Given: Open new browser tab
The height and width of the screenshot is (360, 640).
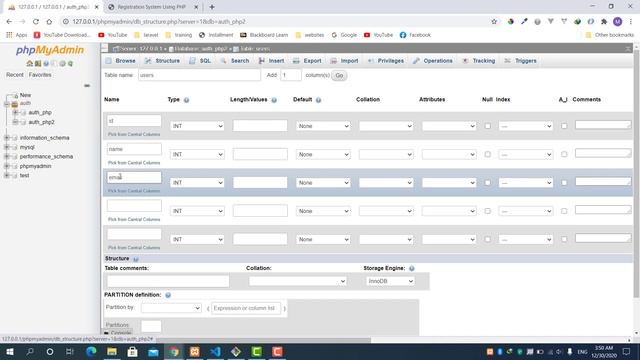Looking at the screenshot, I should click(212, 7).
